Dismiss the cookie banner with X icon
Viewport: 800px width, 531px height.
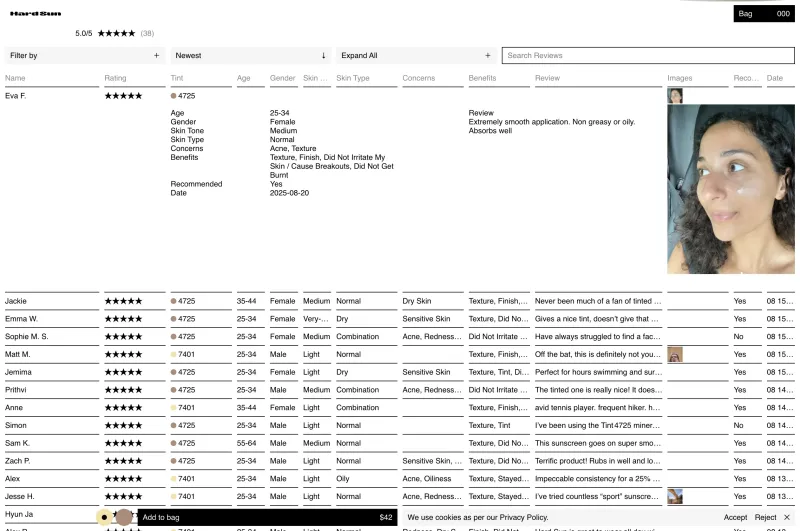(787, 517)
